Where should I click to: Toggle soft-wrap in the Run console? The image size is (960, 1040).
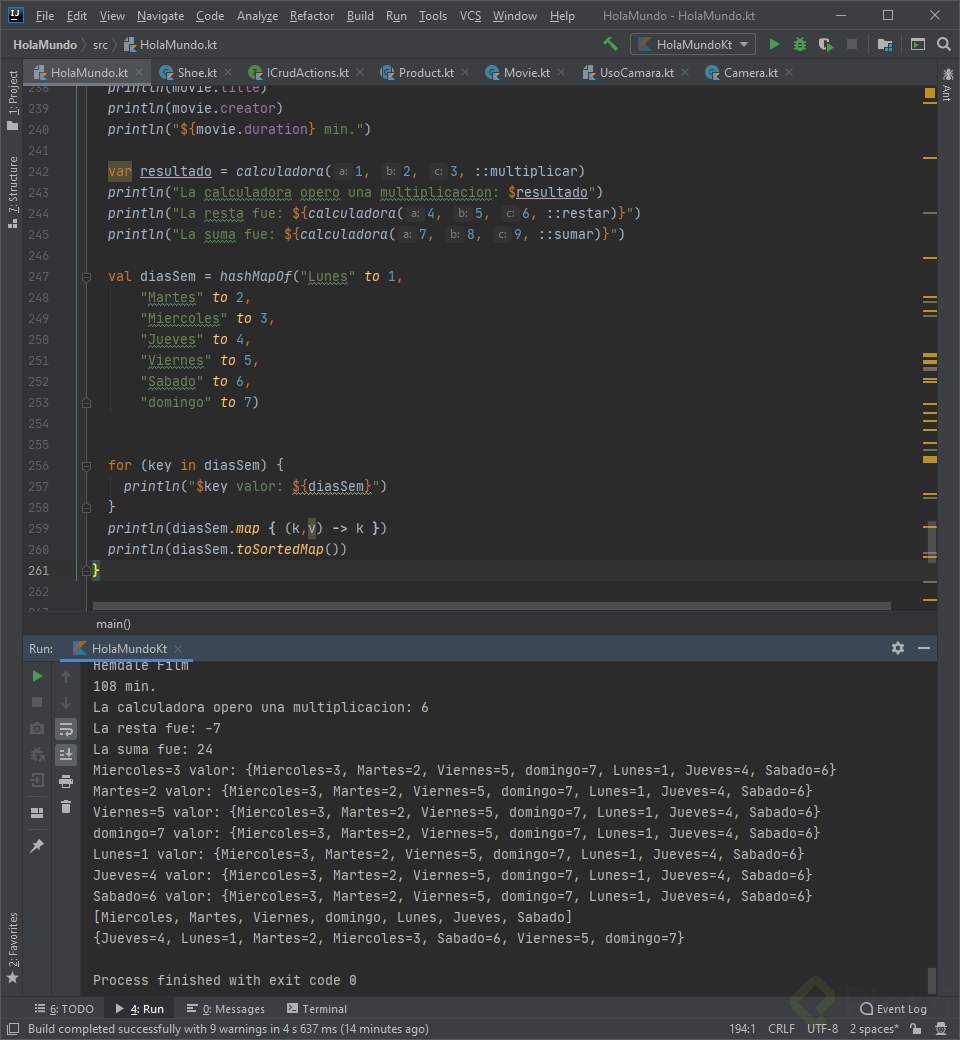[x=66, y=729]
